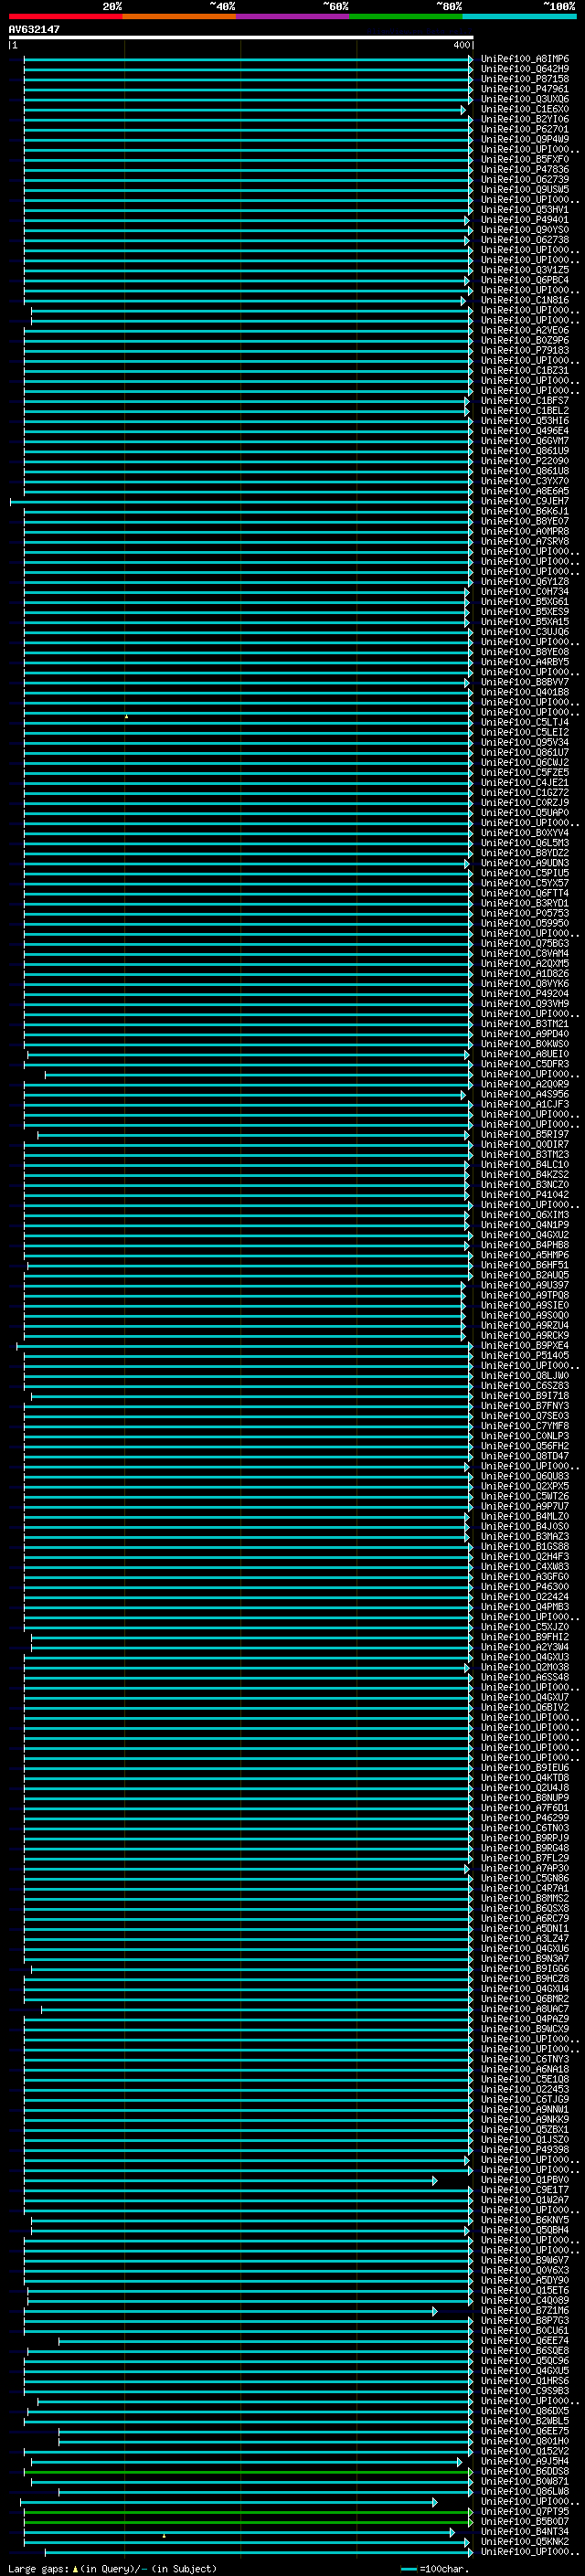Select the UniRef100_P49401 label
Screen dimensions: 585x2576
(524, 220)
